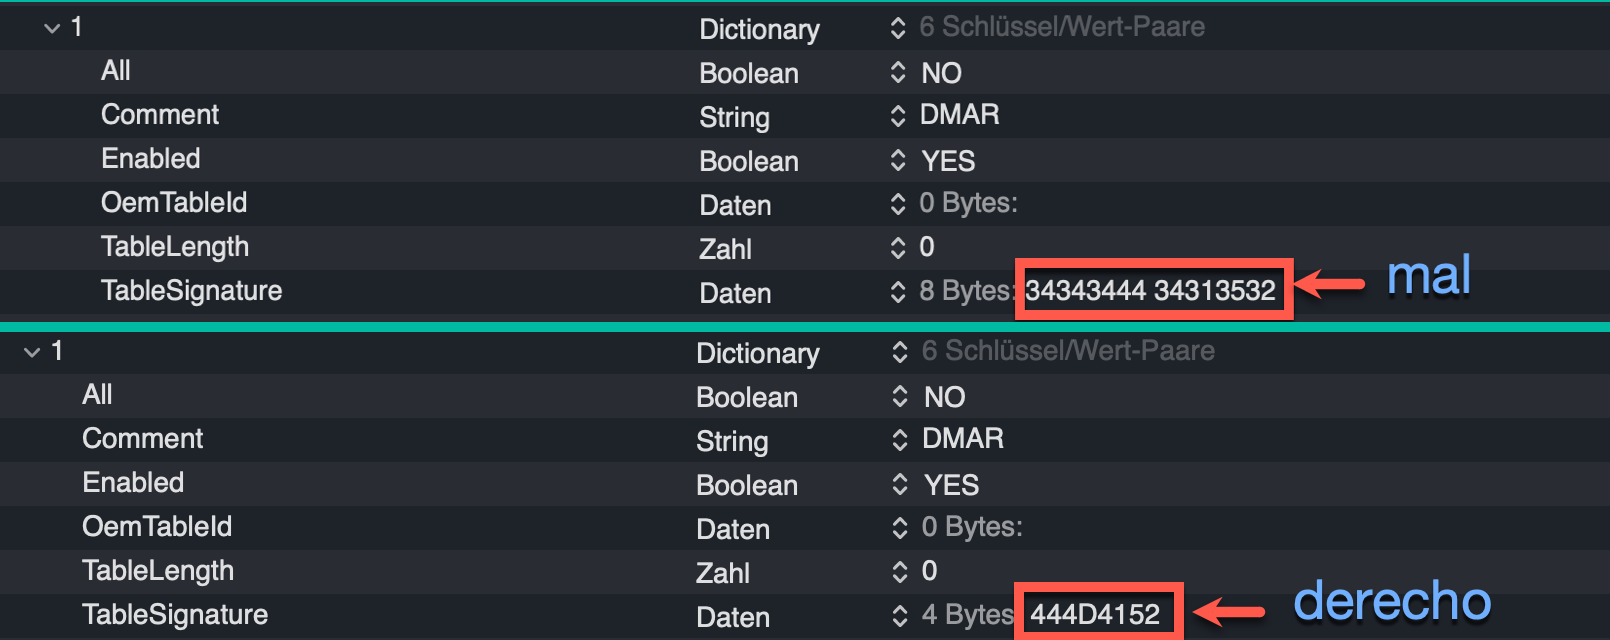Click type stepper of lower TableLength Zahl row

900,572
